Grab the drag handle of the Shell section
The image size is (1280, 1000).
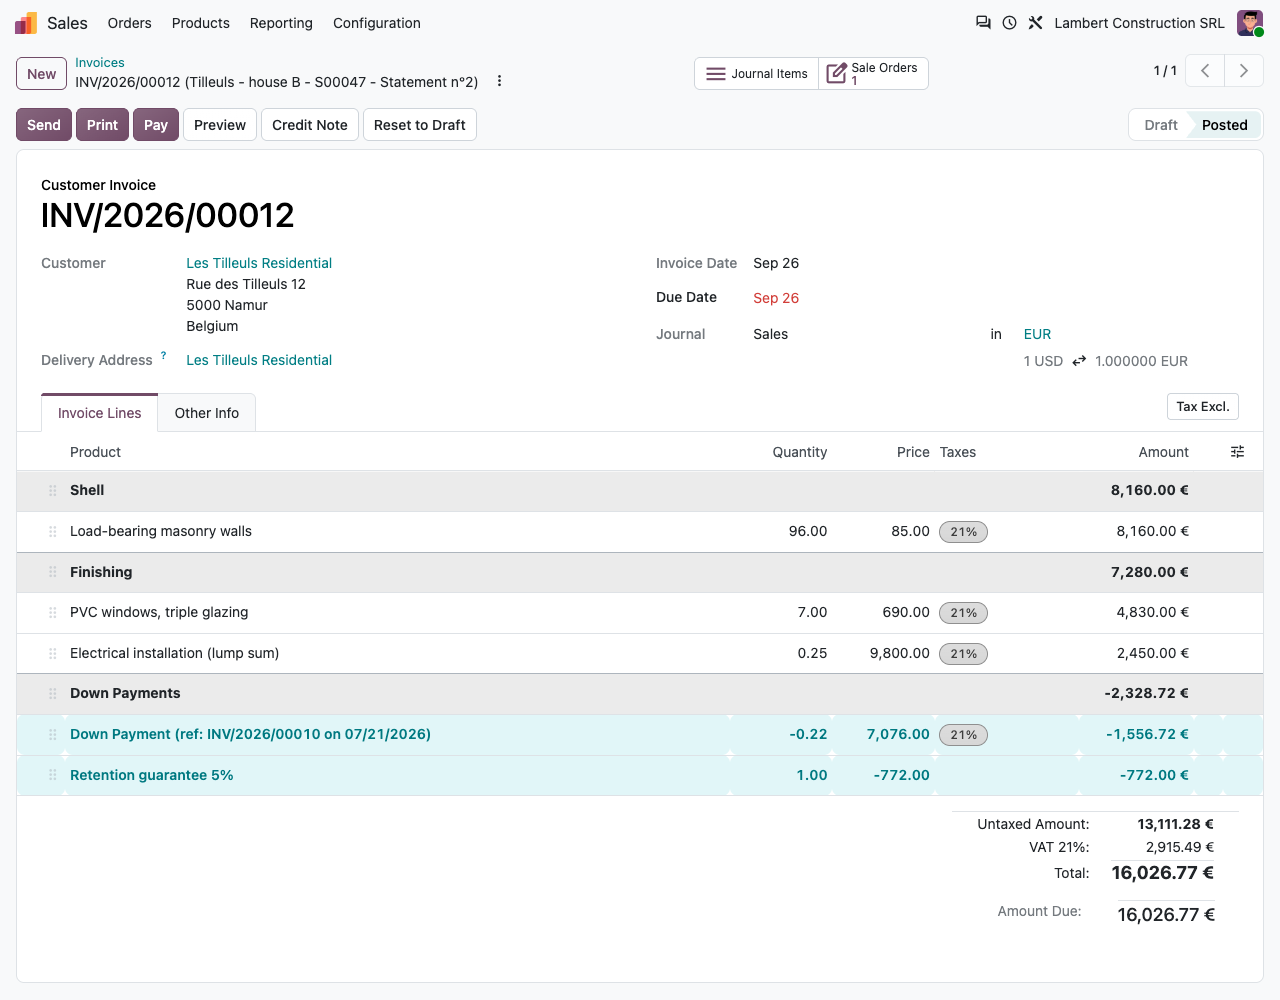(52, 491)
